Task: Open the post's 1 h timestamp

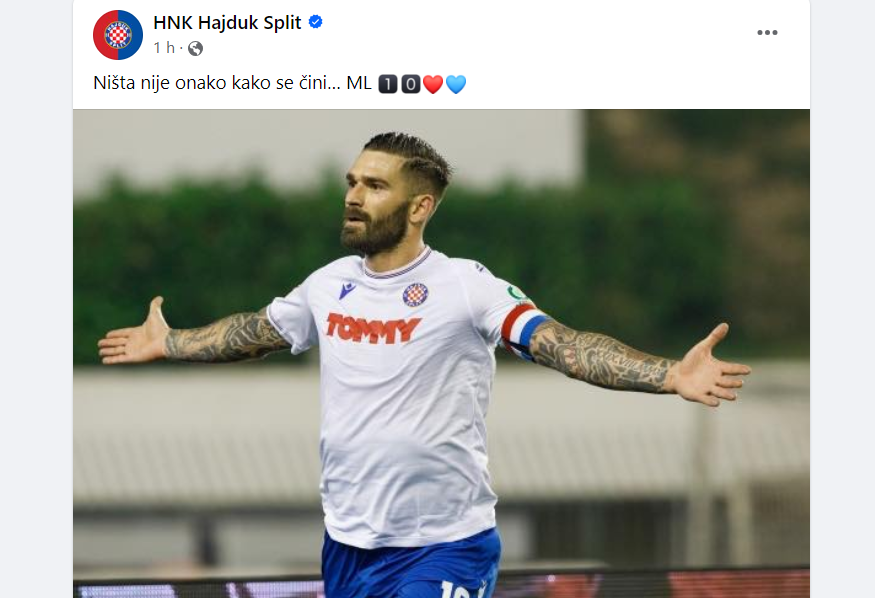Action: coord(164,48)
